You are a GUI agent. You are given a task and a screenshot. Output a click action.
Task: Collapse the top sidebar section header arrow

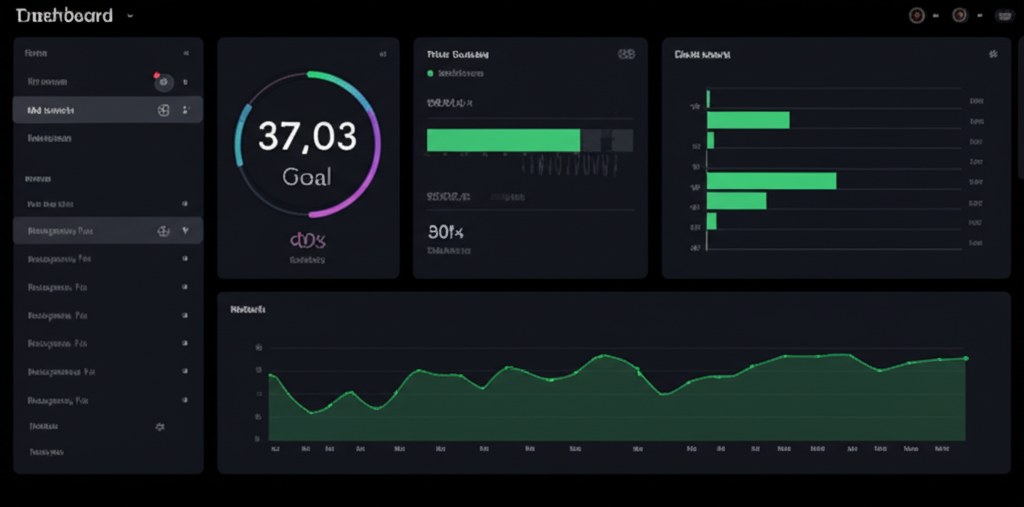[x=185, y=53]
